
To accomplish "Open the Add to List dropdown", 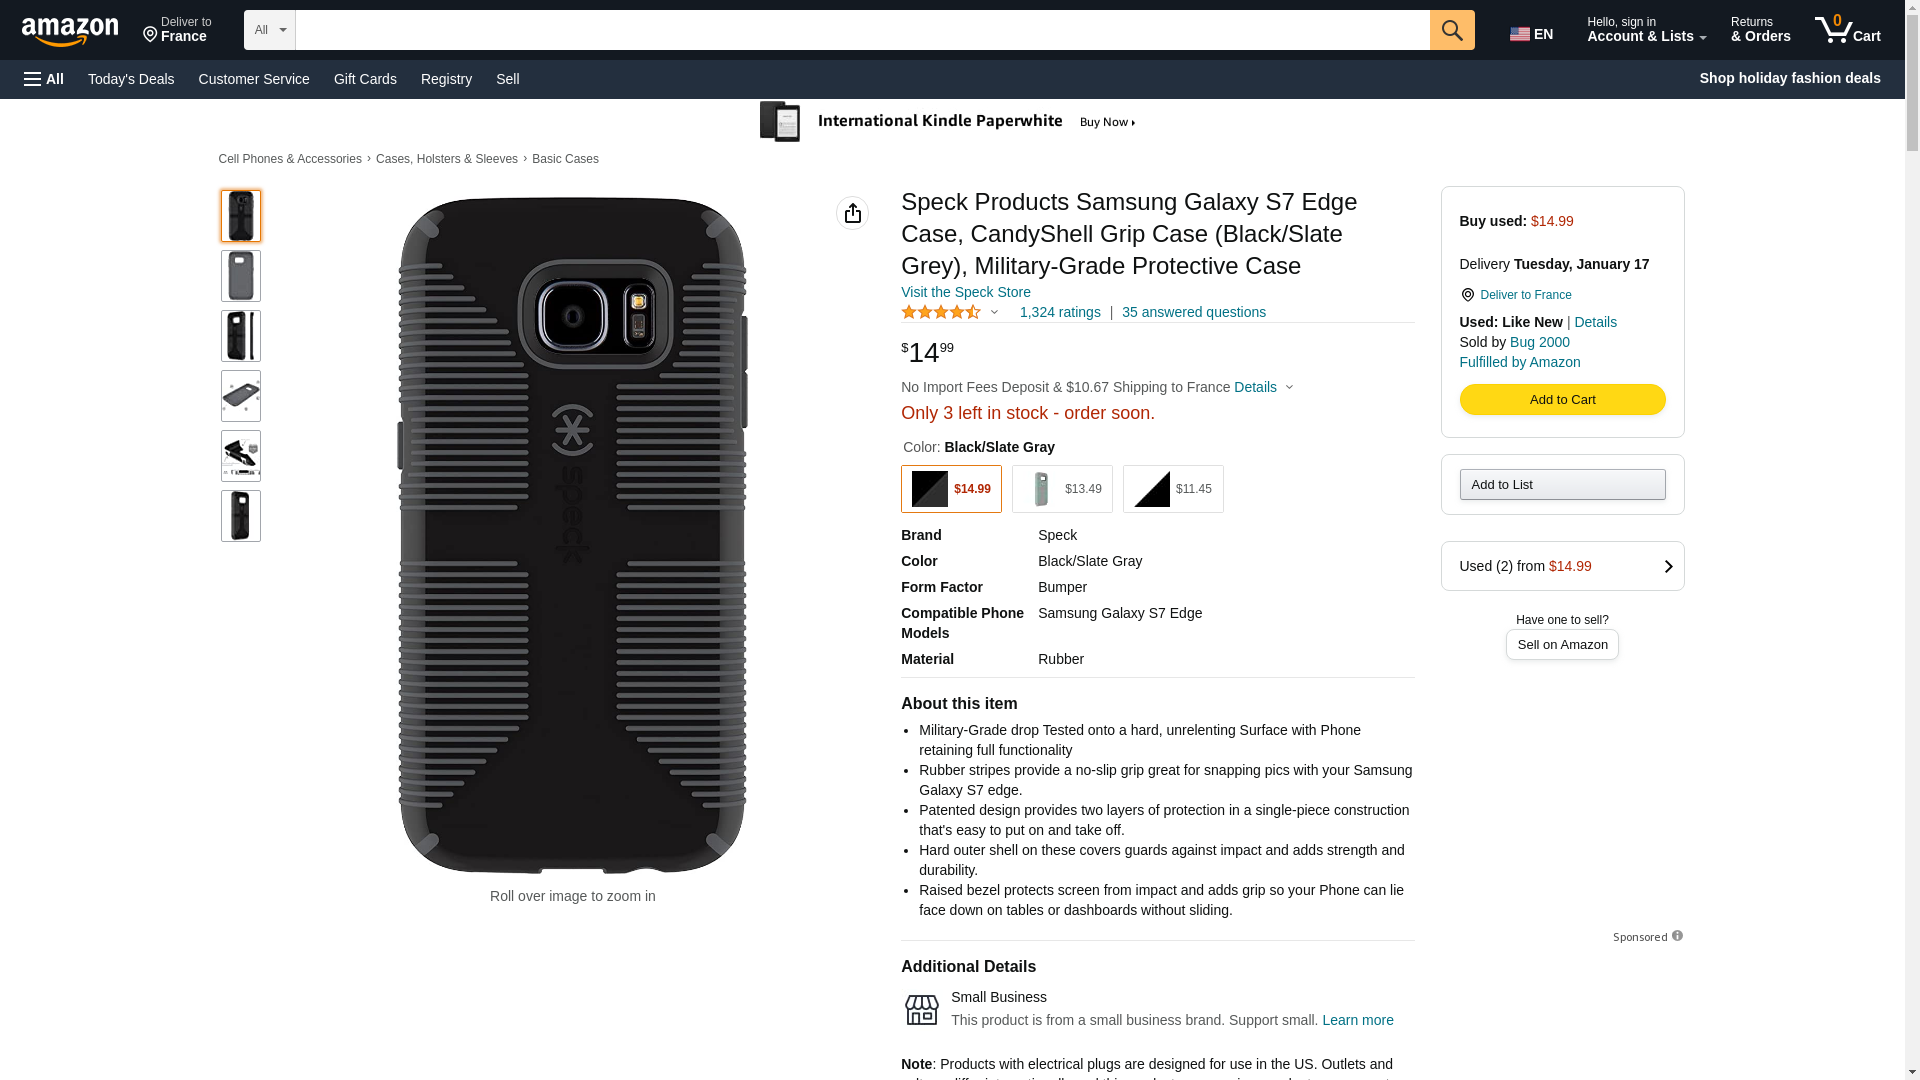I will point(1561,485).
